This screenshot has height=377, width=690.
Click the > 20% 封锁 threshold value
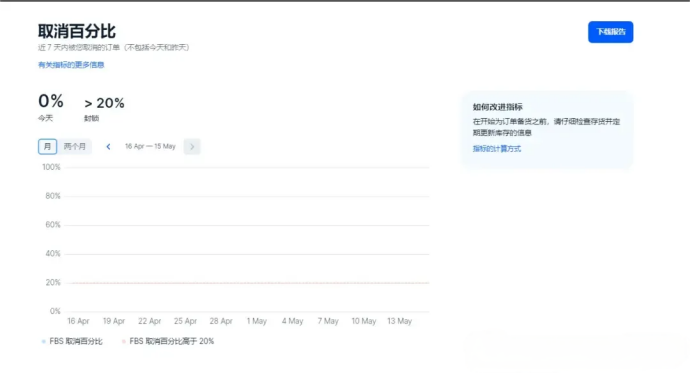pos(104,103)
